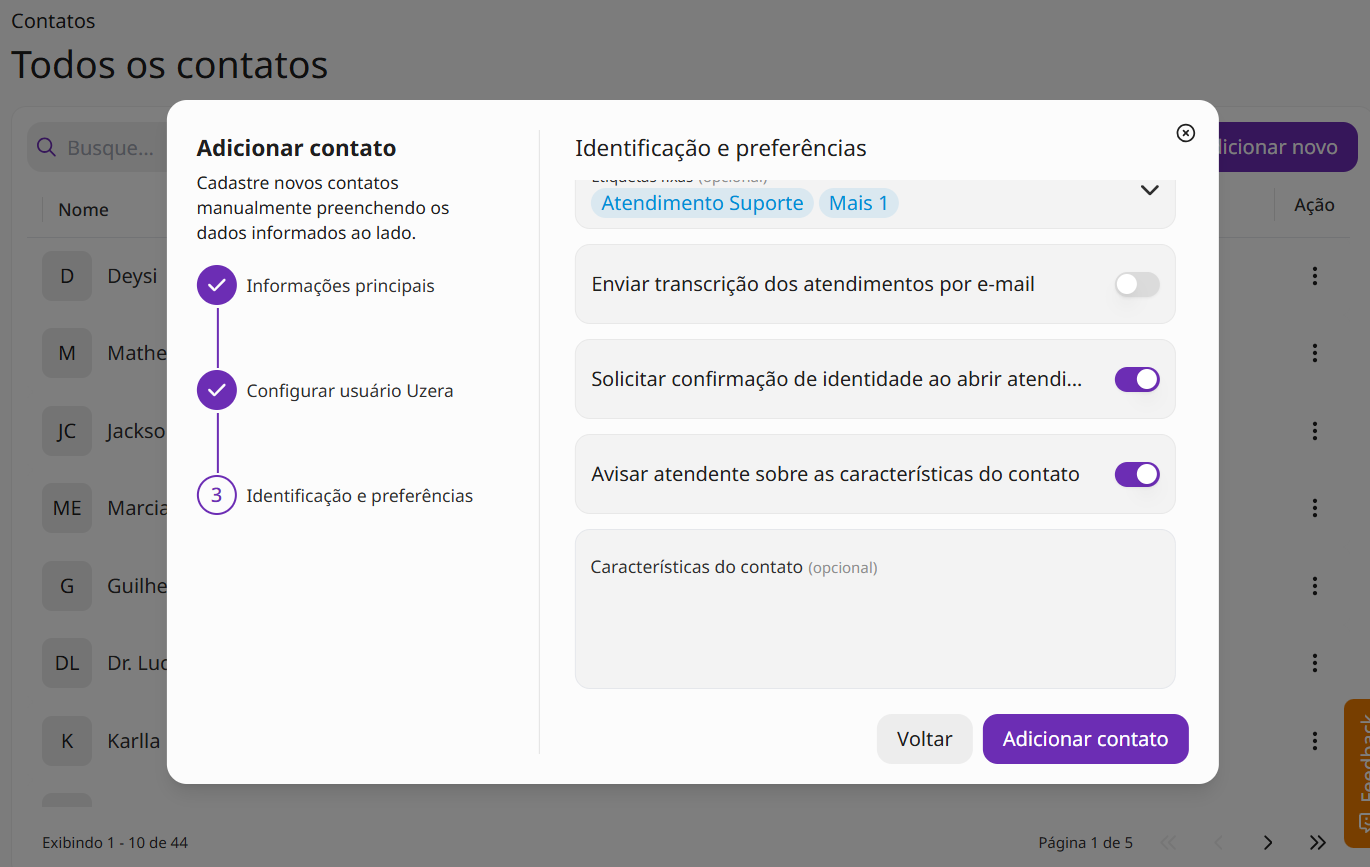Click the Atendimento Suporte tag chip
This screenshot has width=1370, height=867.
[702, 203]
